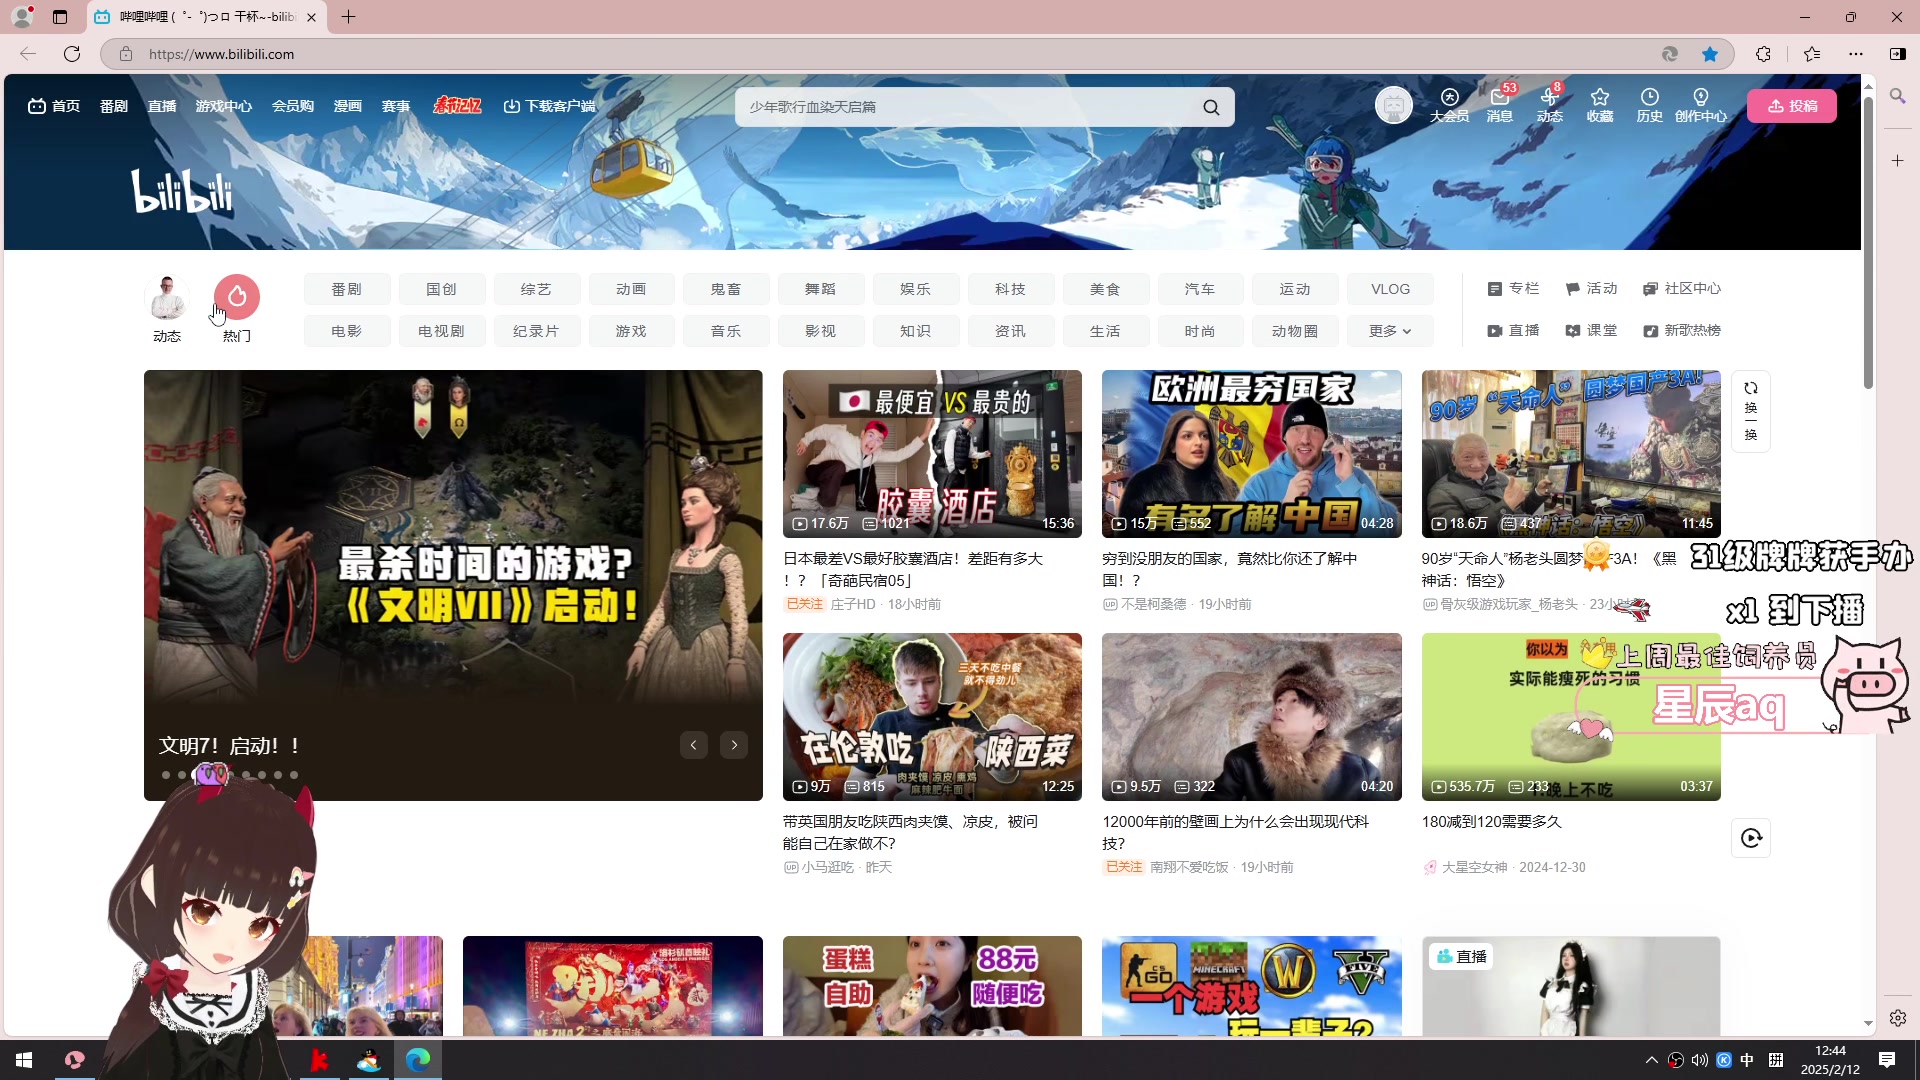Open the 游戏中心 menu item
The width and height of the screenshot is (1920, 1080).
(x=222, y=106)
